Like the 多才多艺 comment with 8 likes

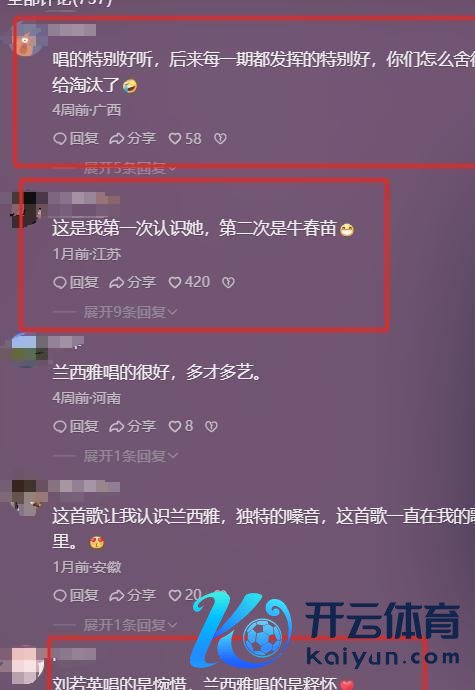181,426
